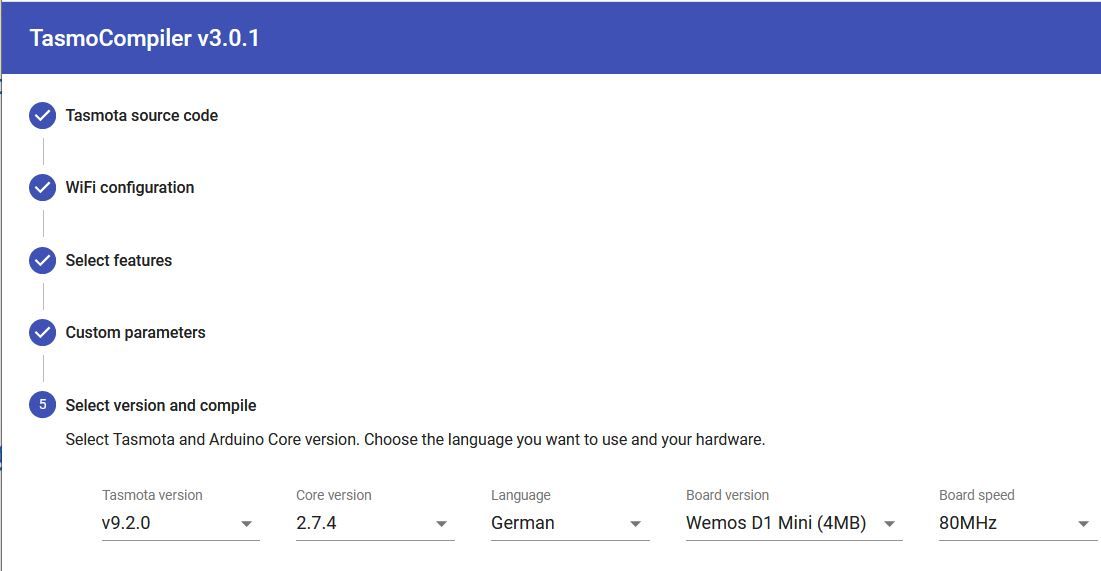Go to the WiFi configuration step
This screenshot has width=1101, height=571.
(130, 188)
